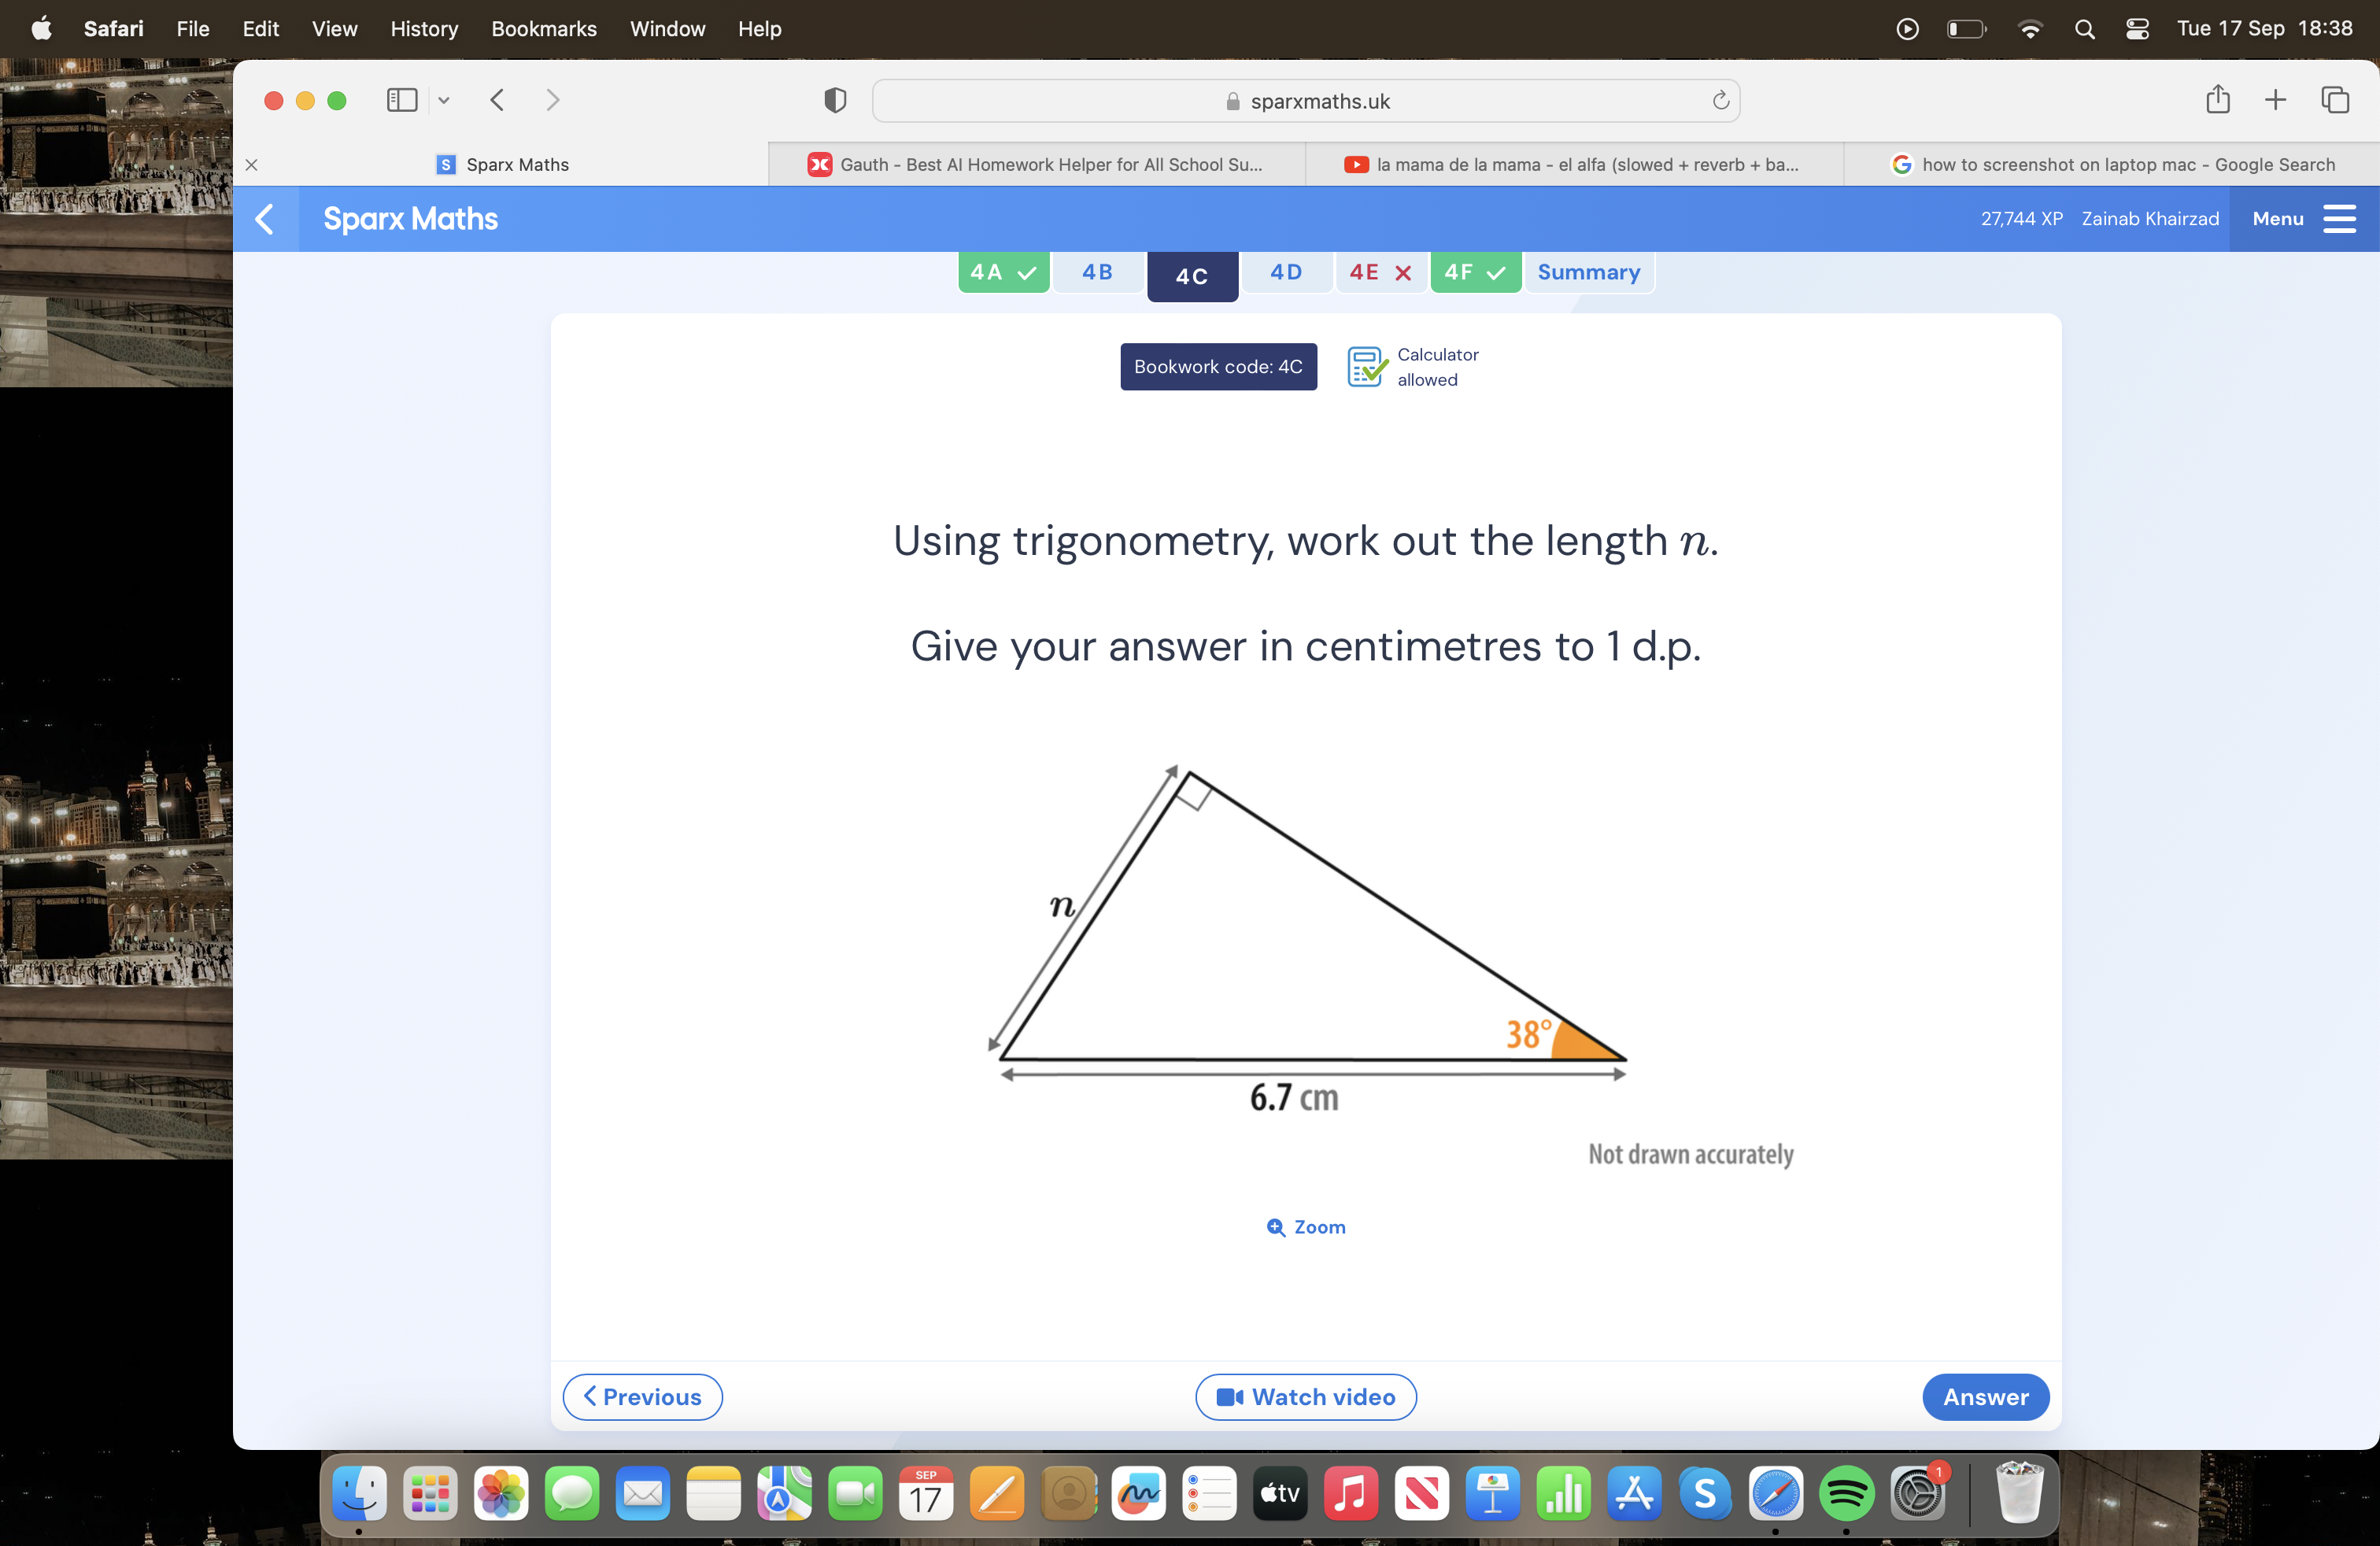This screenshot has height=1546, width=2380.
Task: Click the Zainab Khairzad username
Action: tap(2150, 219)
